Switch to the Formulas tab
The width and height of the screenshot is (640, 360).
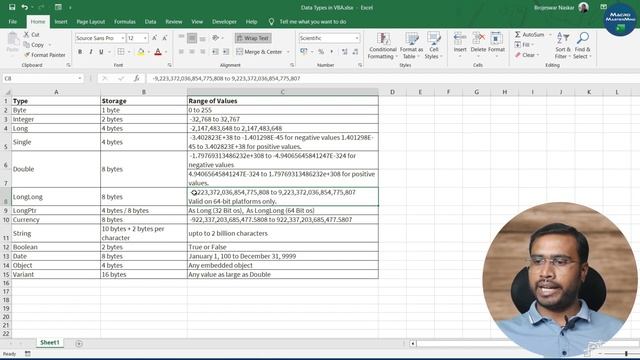point(124,22)
